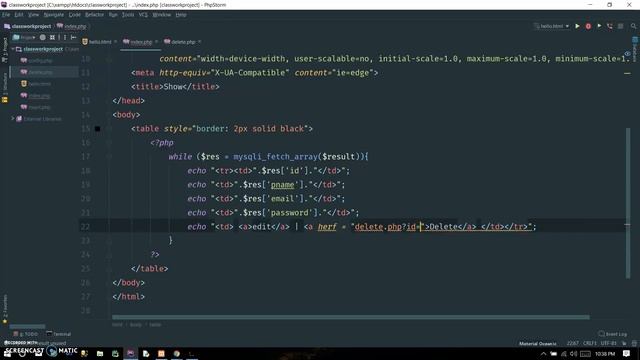
Task: Click the volume icon in system tray
Action: click(573, 353)
